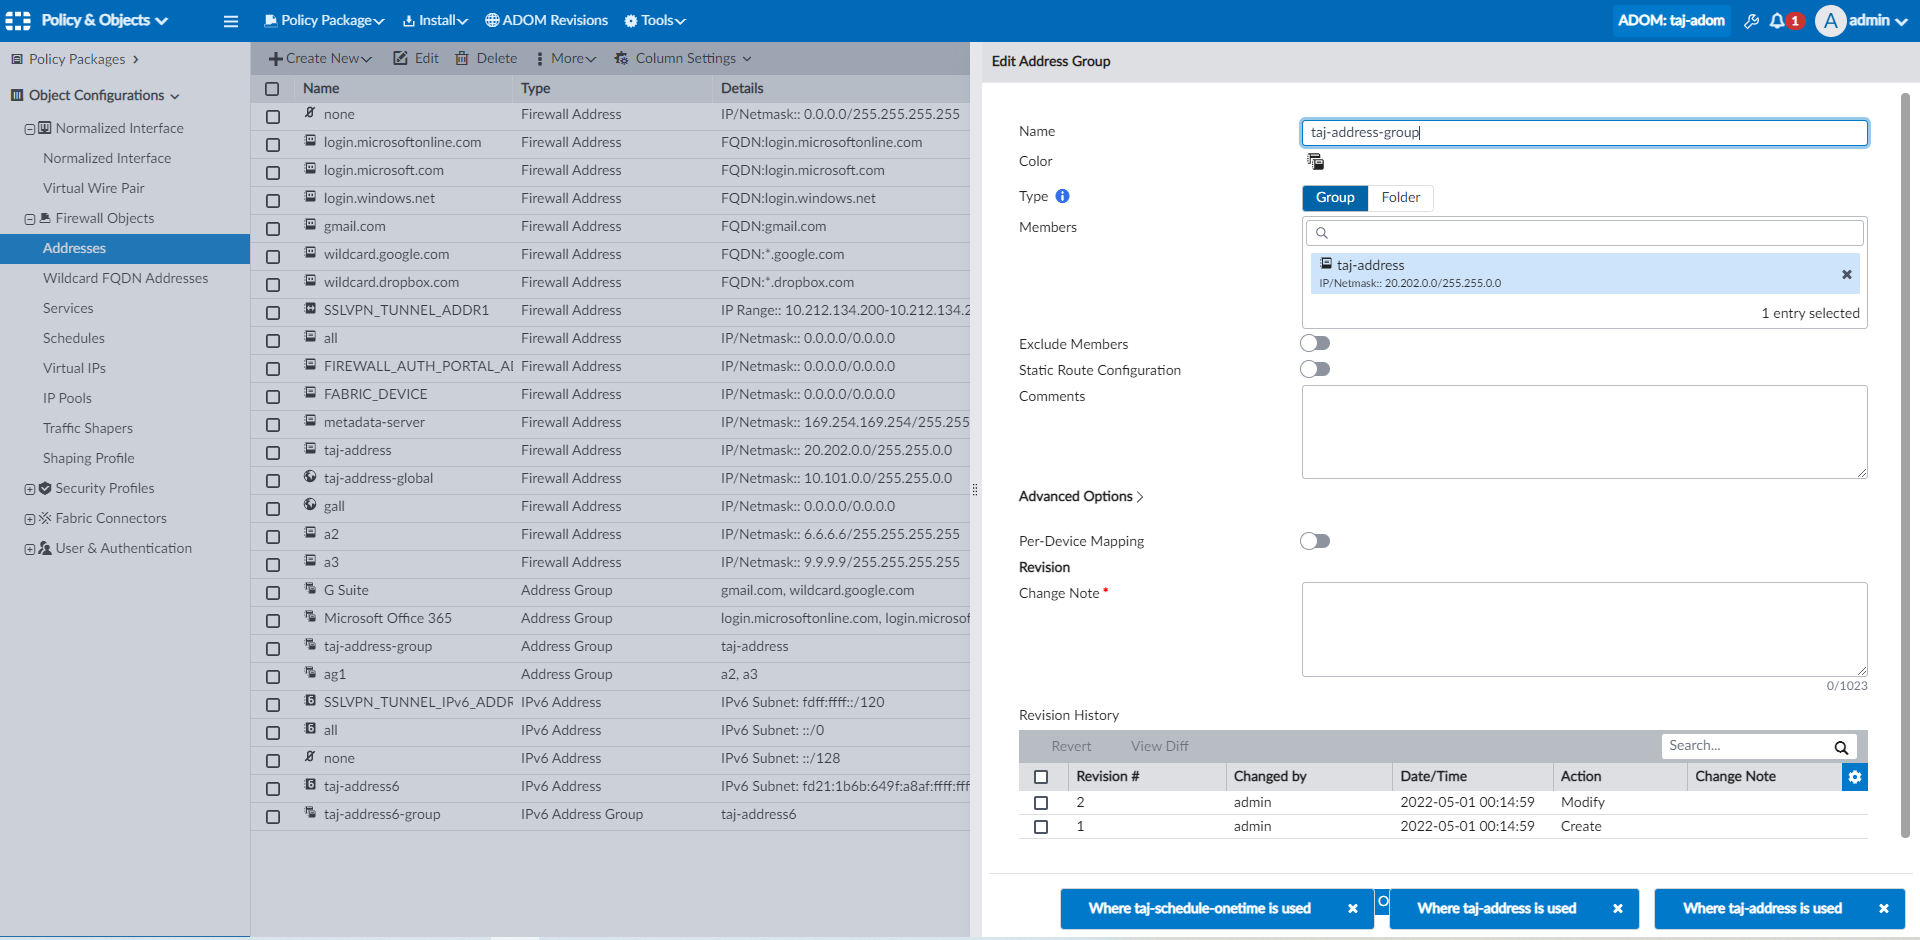This screenshot has width=1920, height=940.
Task: Expand Advanced Options section
Action: 1080,497
